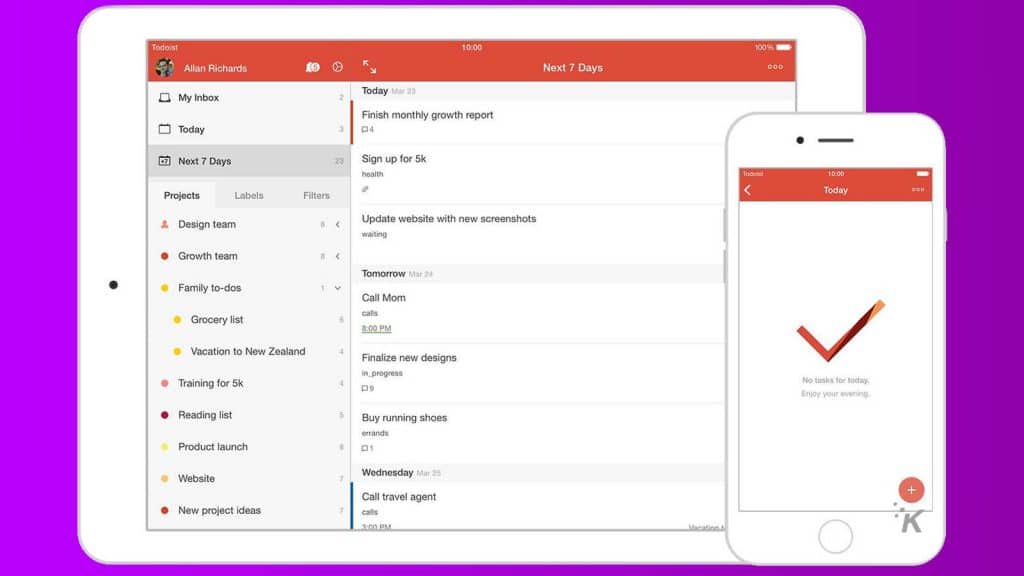
Task: Click the Design team project icon
Action: 164,224
